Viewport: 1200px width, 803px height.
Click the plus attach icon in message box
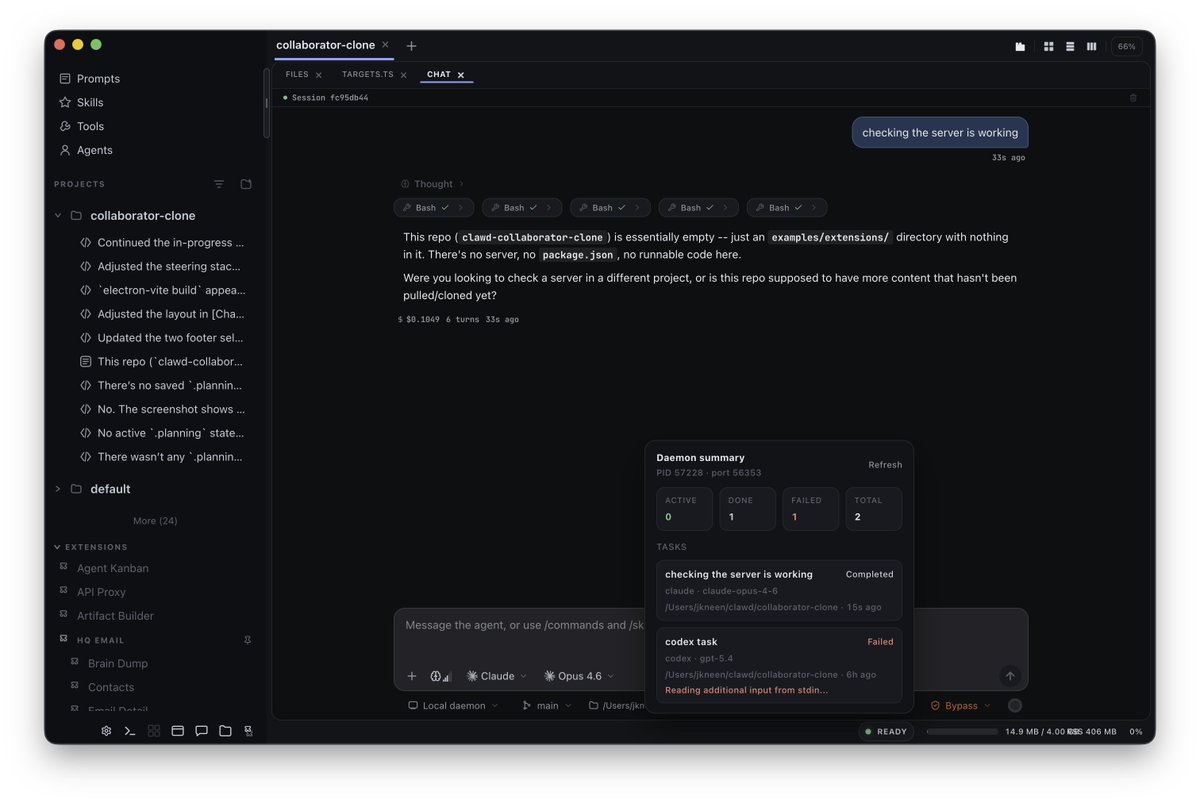pyautogui.click(x=411, y=676)
